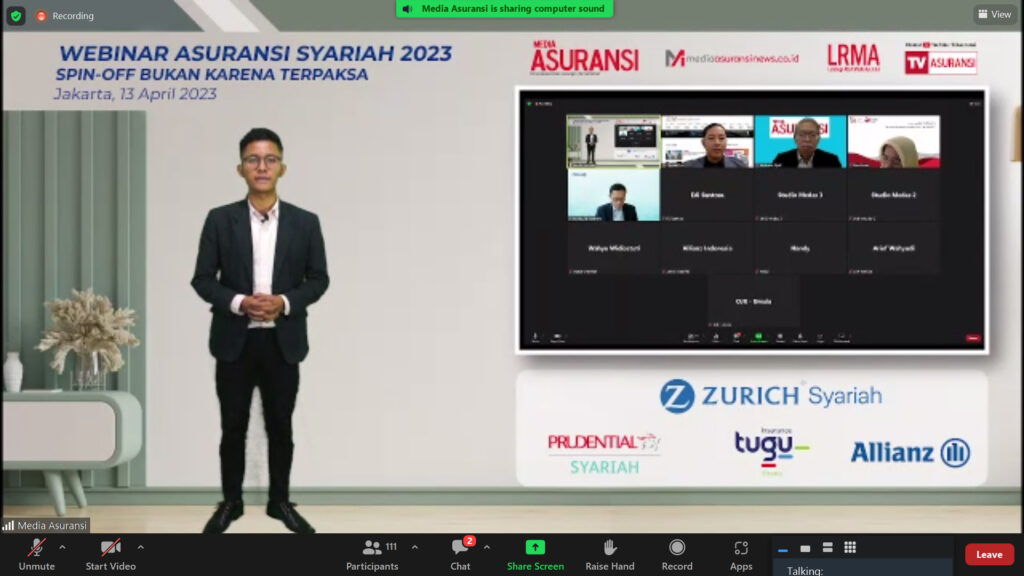Click the Share Screen button
This screenshot has width=1024, height=576.
pyautogui.click(x=535, y=554)
